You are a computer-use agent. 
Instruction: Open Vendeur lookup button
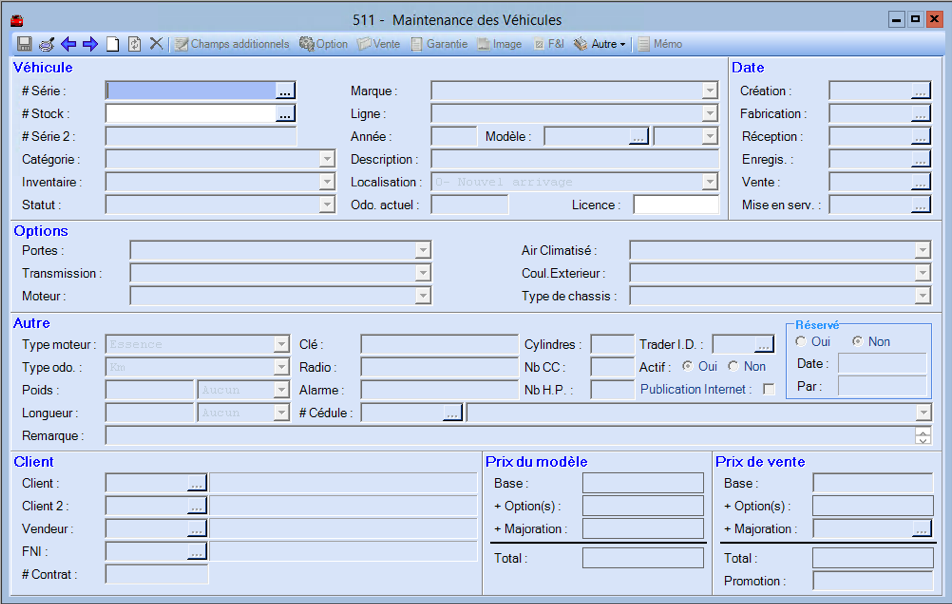tap(197, 529)
